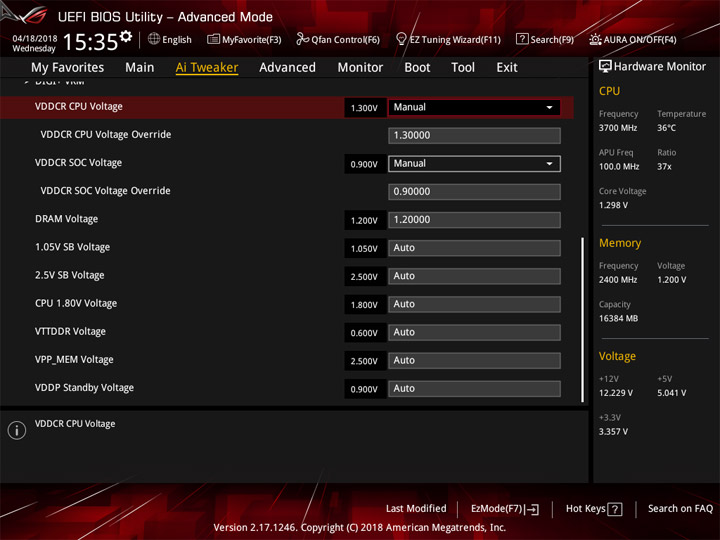Screen dimensions: 720x540
Task: Click the 0.600V current value box
Action: [365, 333]
